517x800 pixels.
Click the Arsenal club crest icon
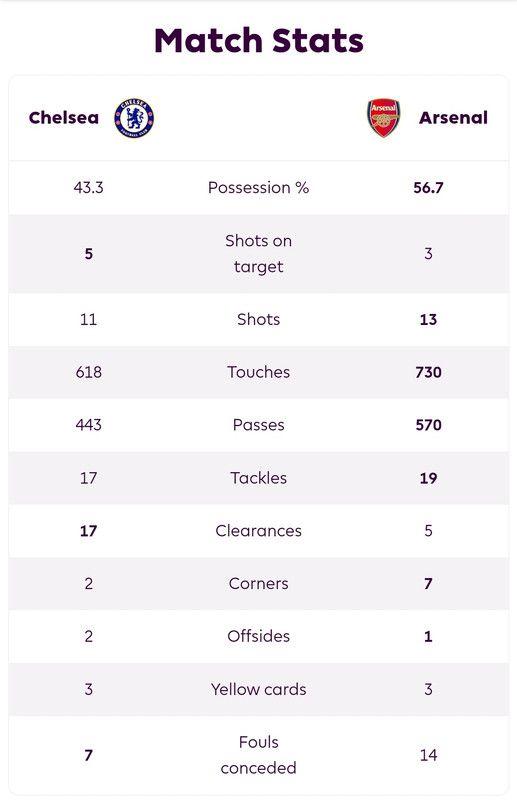(384, 118)
